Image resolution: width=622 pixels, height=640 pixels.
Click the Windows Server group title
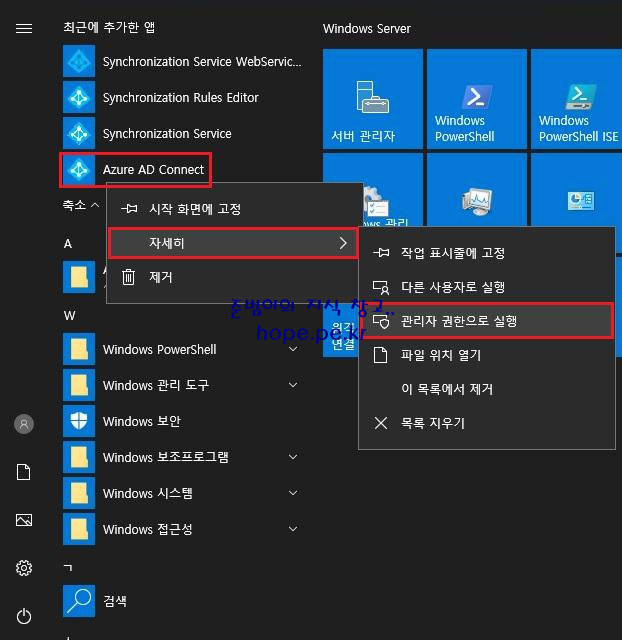[367, 29]
